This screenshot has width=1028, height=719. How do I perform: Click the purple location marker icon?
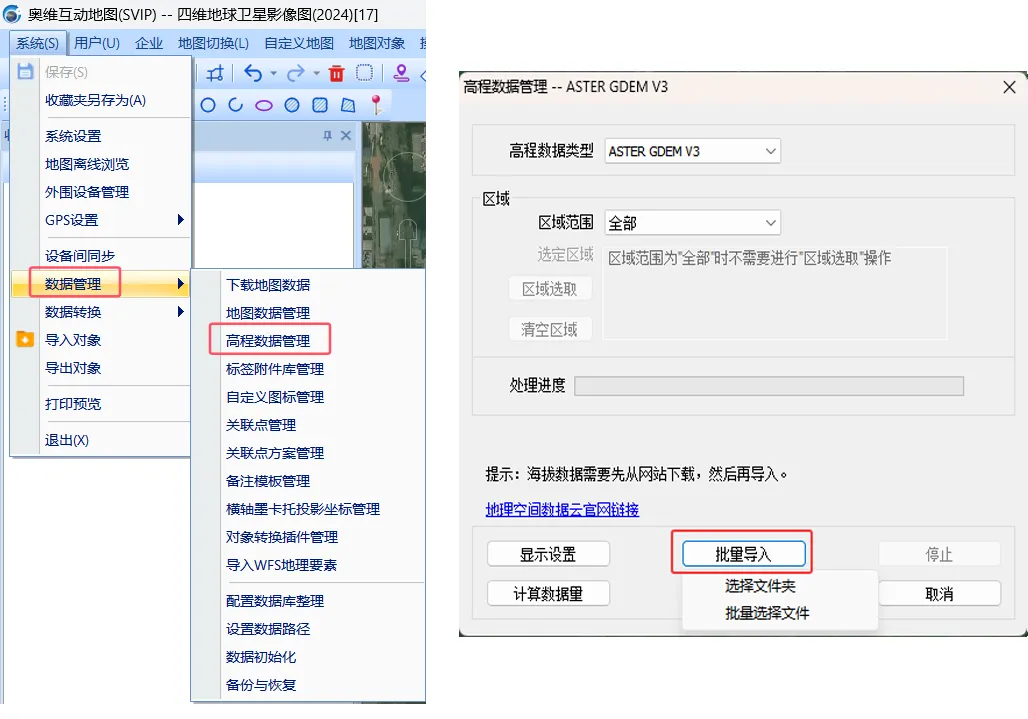click(x=401, y=73)
